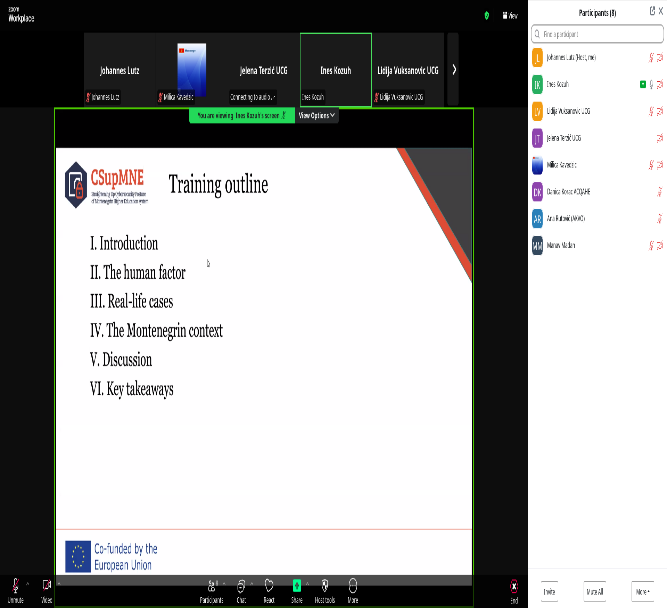Click Johannes Lutz video-off icon
This screenshot has width=667, height=608.
pyautogui.click(x=660, y=57)
